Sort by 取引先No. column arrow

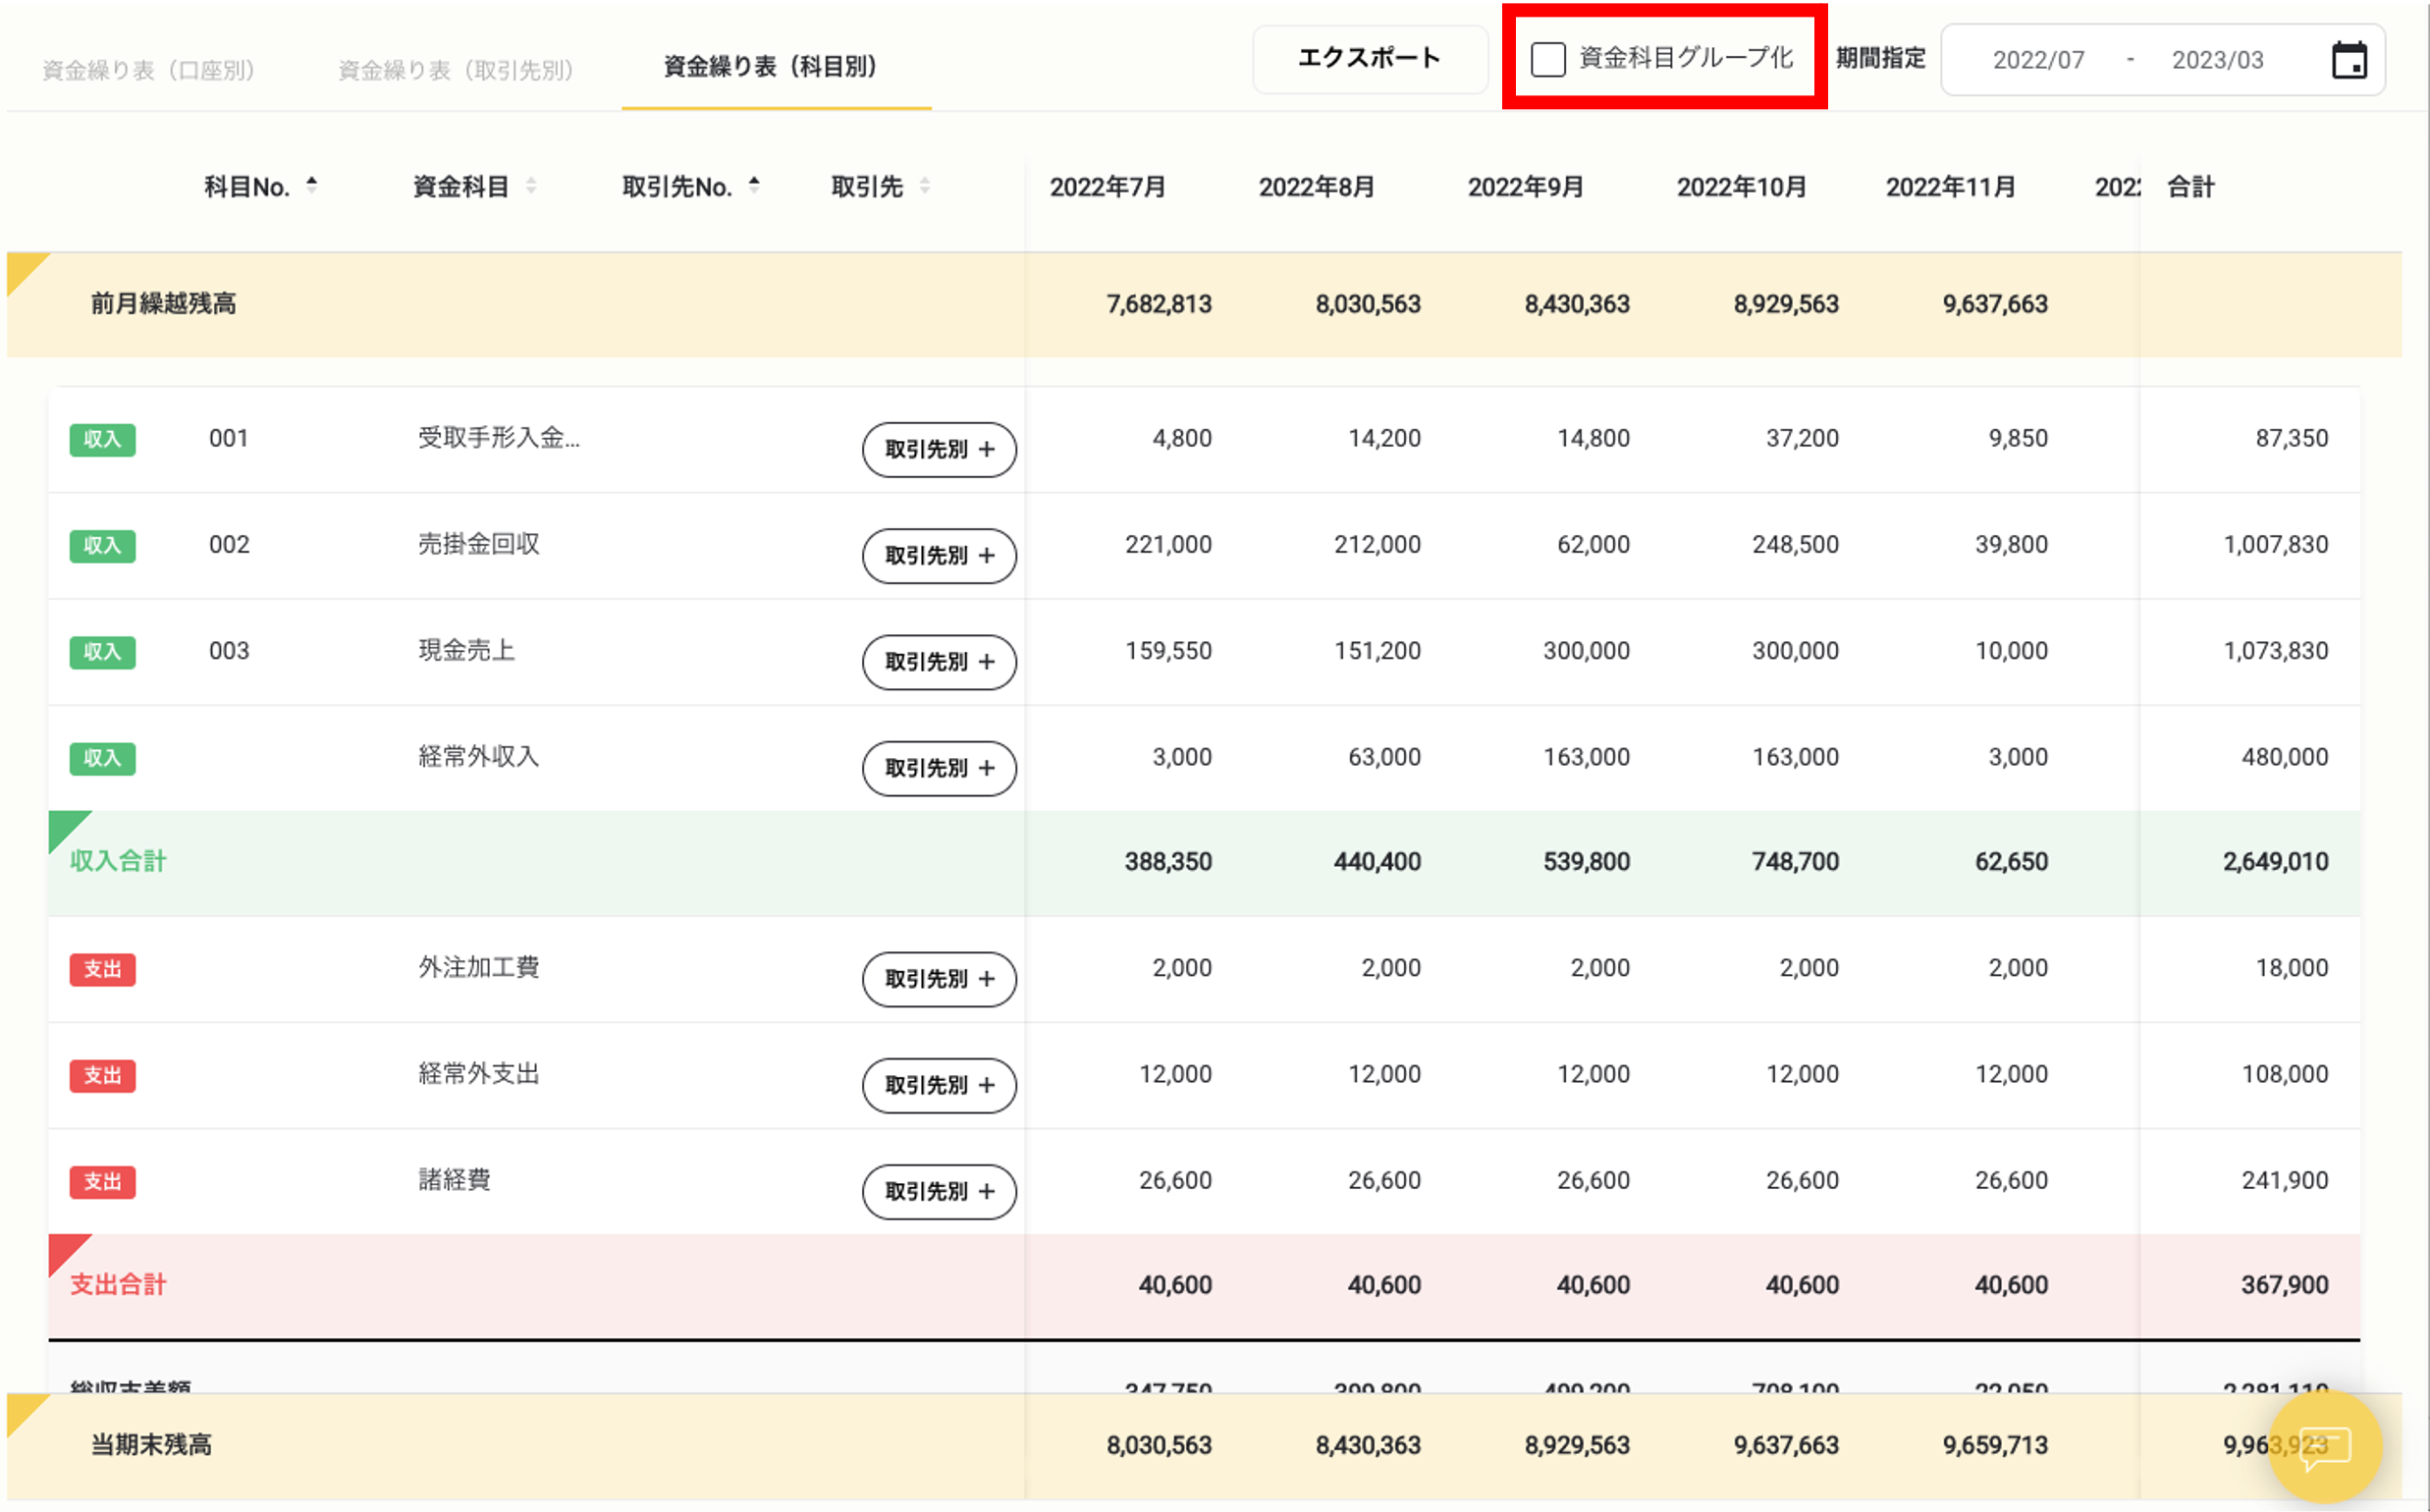click(754, 185)
